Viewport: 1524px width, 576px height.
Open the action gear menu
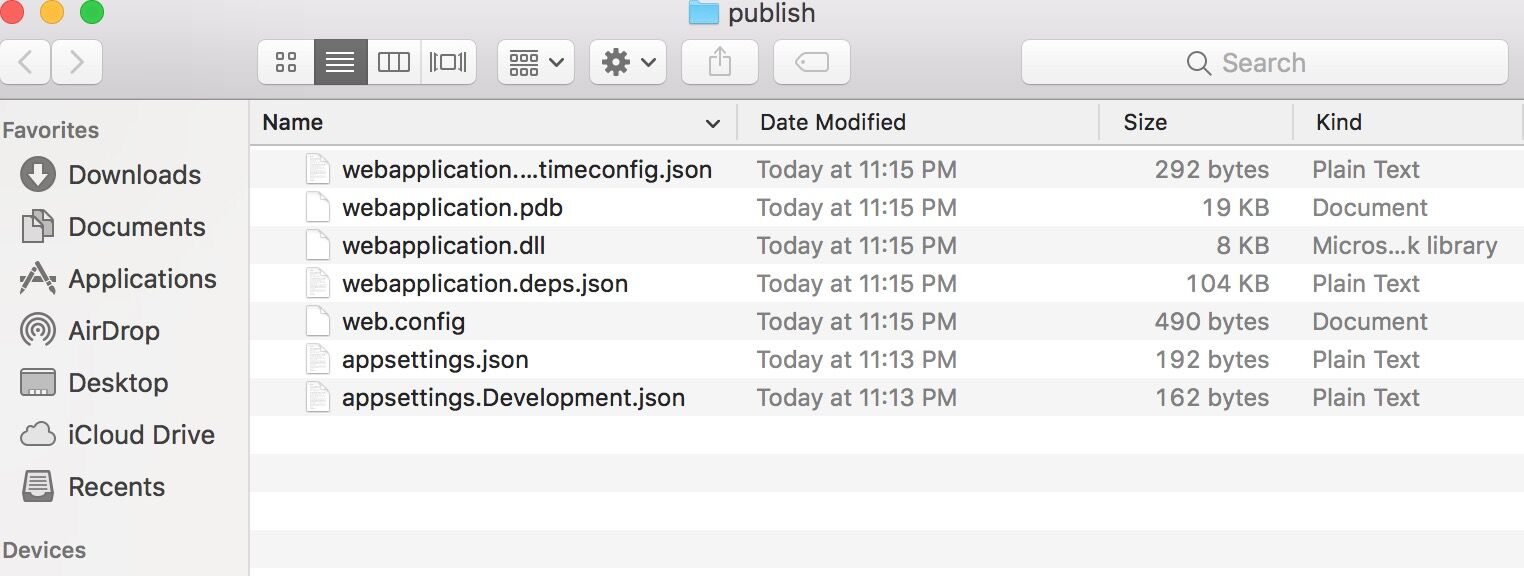click(627, 61)
